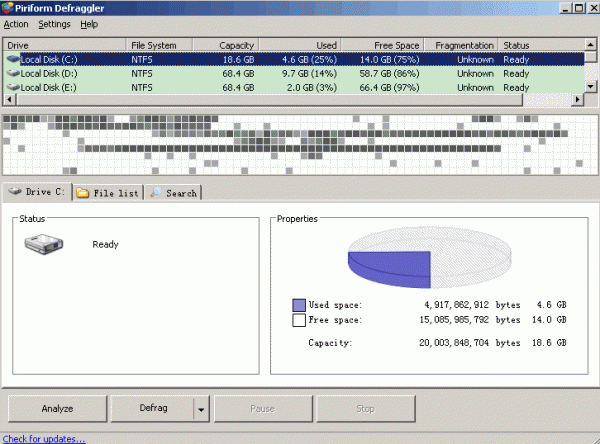
Task: Click the Analyze button
Action: tap(57, 408)
